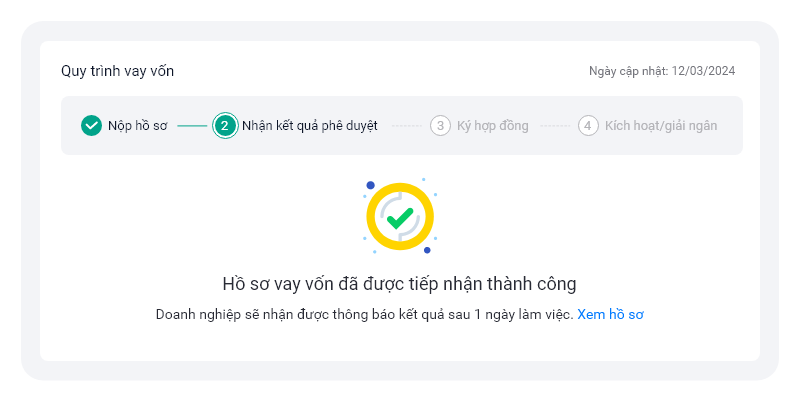Go to the "Ký hợp đồng" step
Screen dimensions: 800x402
pos(492,126)
